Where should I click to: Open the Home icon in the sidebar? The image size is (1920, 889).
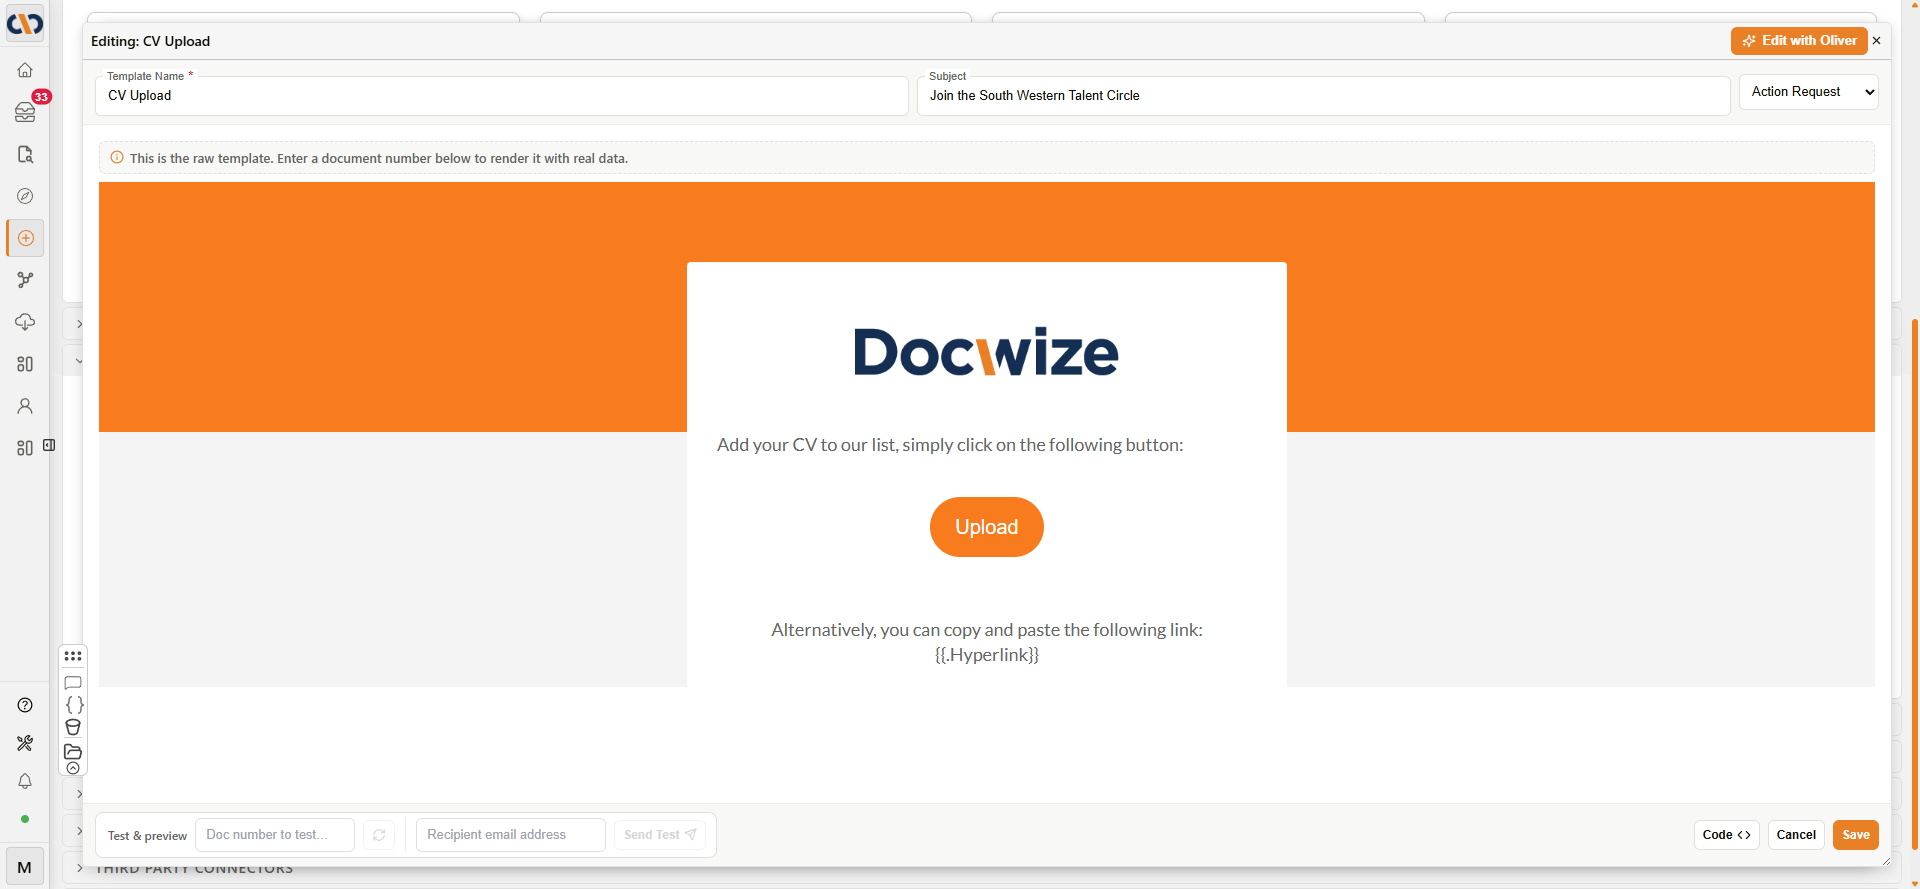[25, 70]
